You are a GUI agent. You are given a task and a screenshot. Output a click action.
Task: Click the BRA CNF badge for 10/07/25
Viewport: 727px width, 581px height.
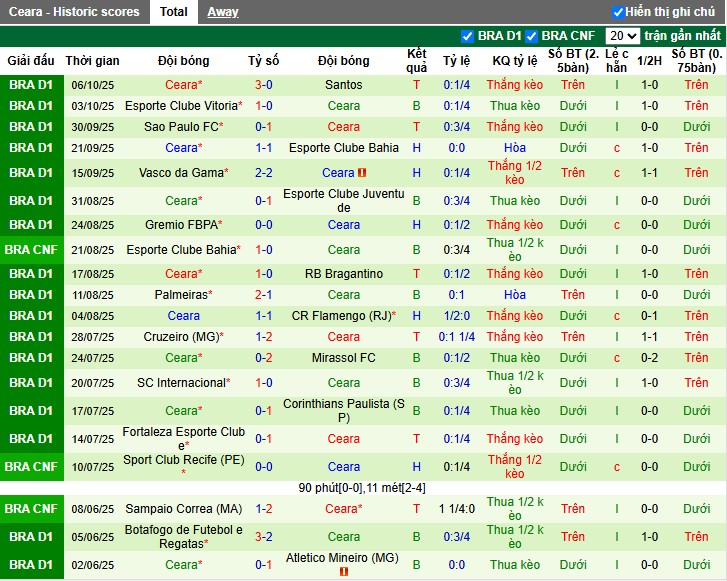[31, 466]
